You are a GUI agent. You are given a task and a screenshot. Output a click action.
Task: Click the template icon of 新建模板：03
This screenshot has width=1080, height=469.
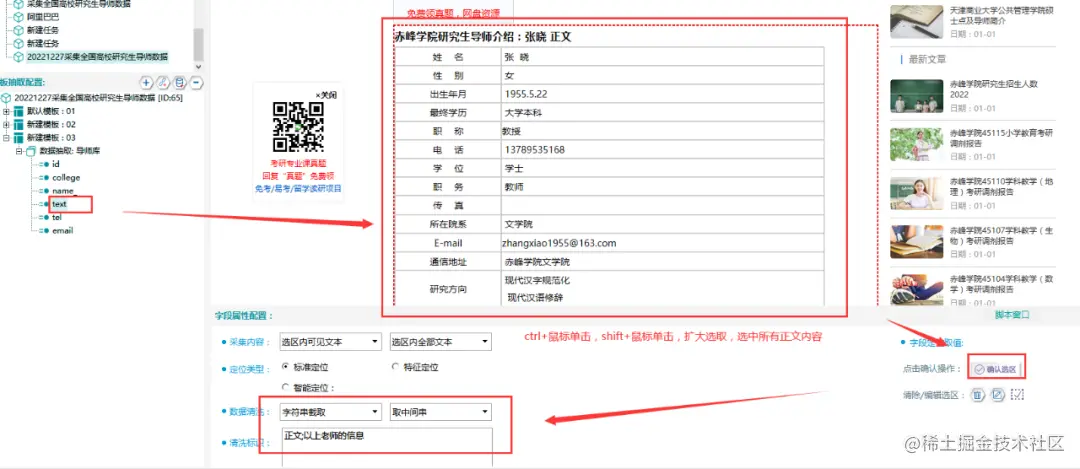tap(19, 138)
